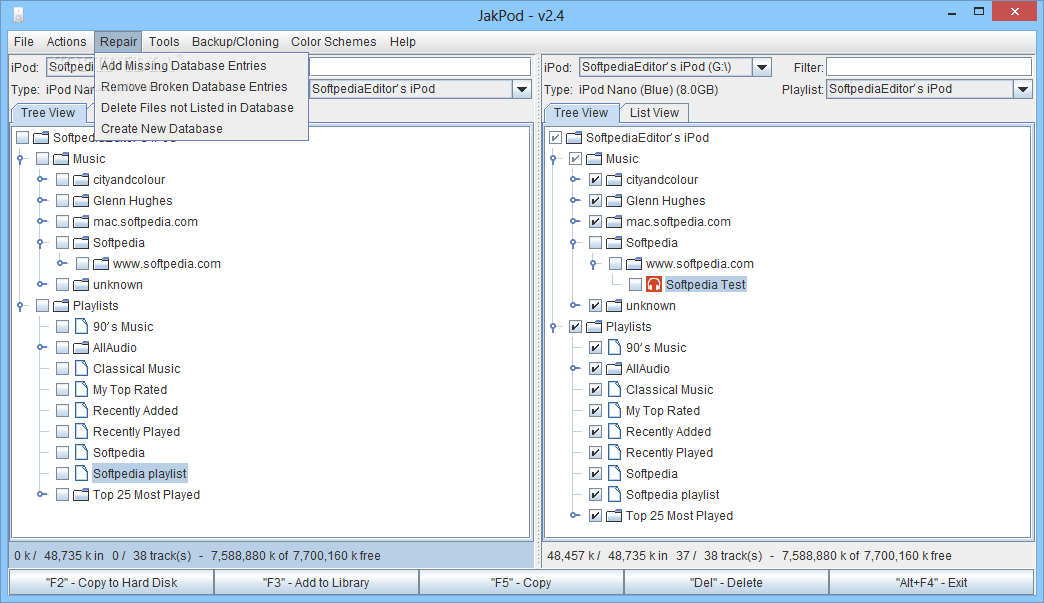Image resolution: width=1044 pixels, height=603 pixels.
Task: Click folder icon of cityandcolour in left tree
Action: 81,180
